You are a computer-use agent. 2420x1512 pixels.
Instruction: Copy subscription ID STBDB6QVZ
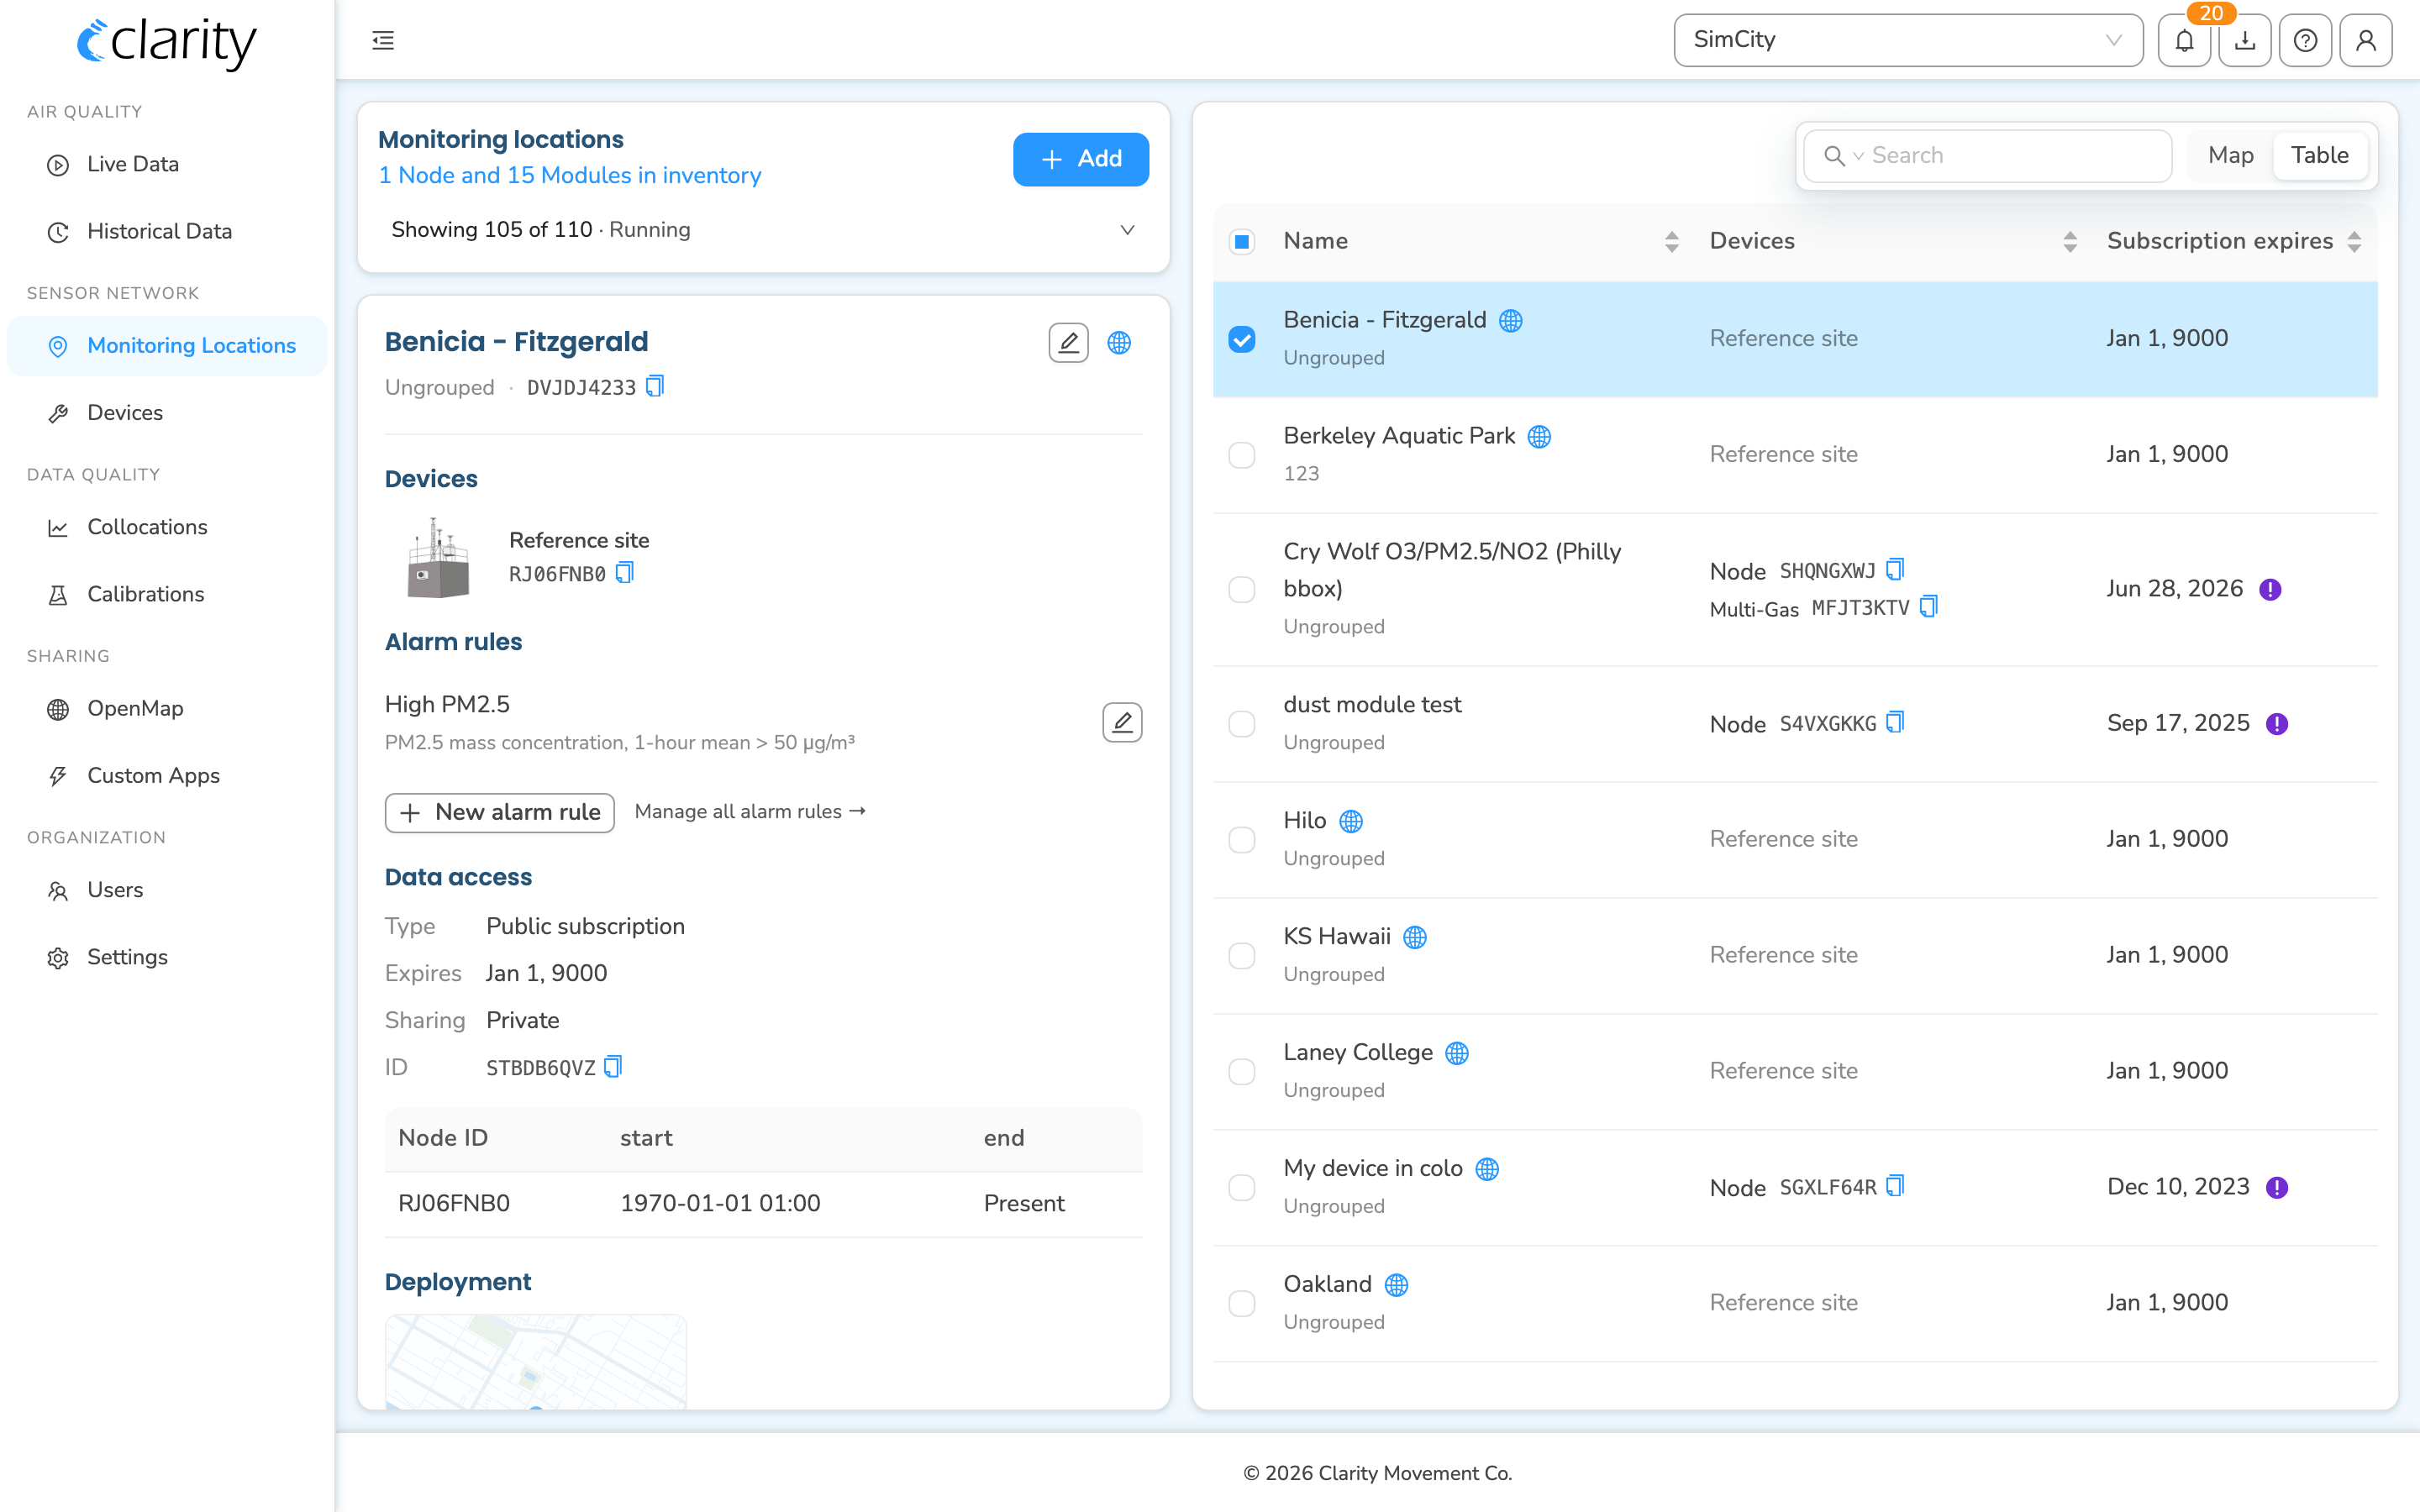click(x=613, y=1067)
